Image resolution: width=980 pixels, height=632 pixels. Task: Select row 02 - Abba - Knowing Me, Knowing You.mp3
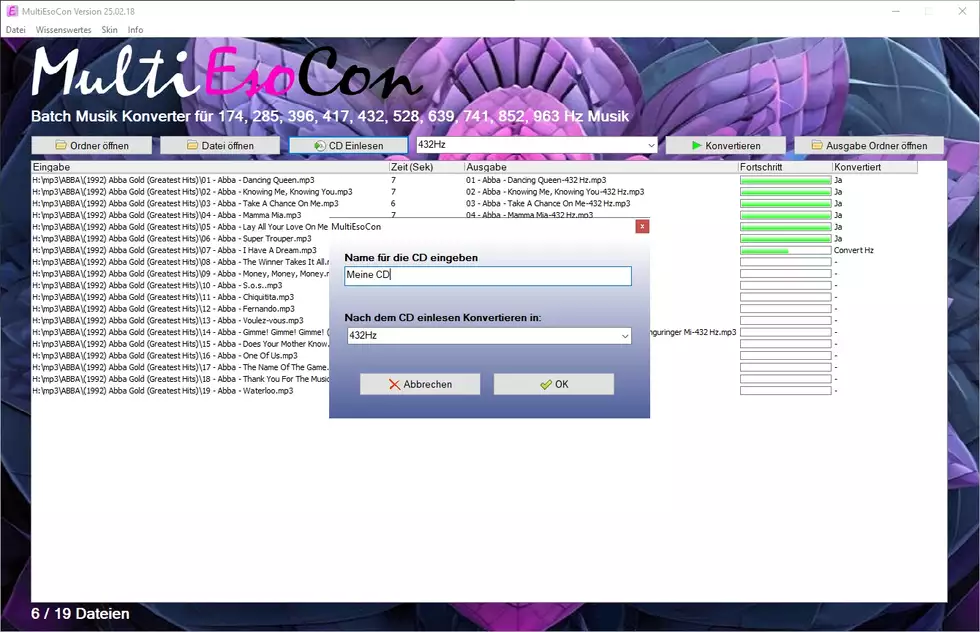pos(192,192)
